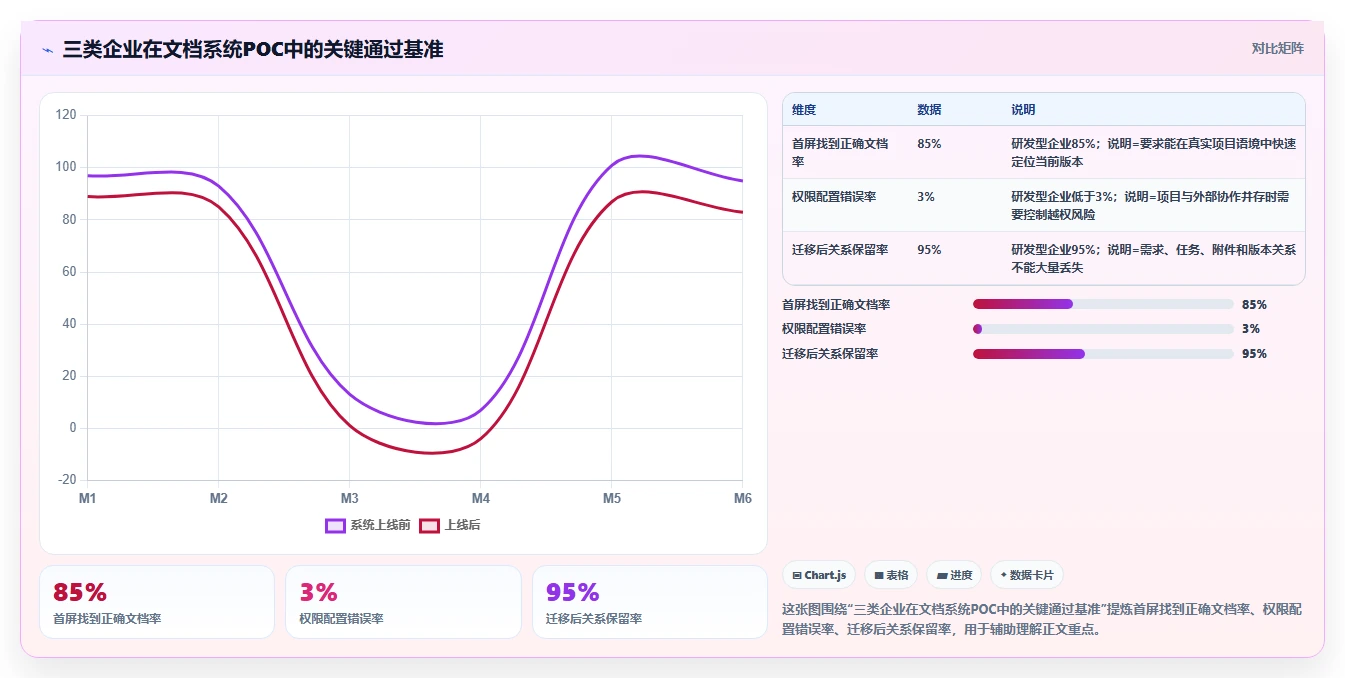Click the 120 y-axis label
This screenshot has height=678, width=1345.
tap(66, 115)
